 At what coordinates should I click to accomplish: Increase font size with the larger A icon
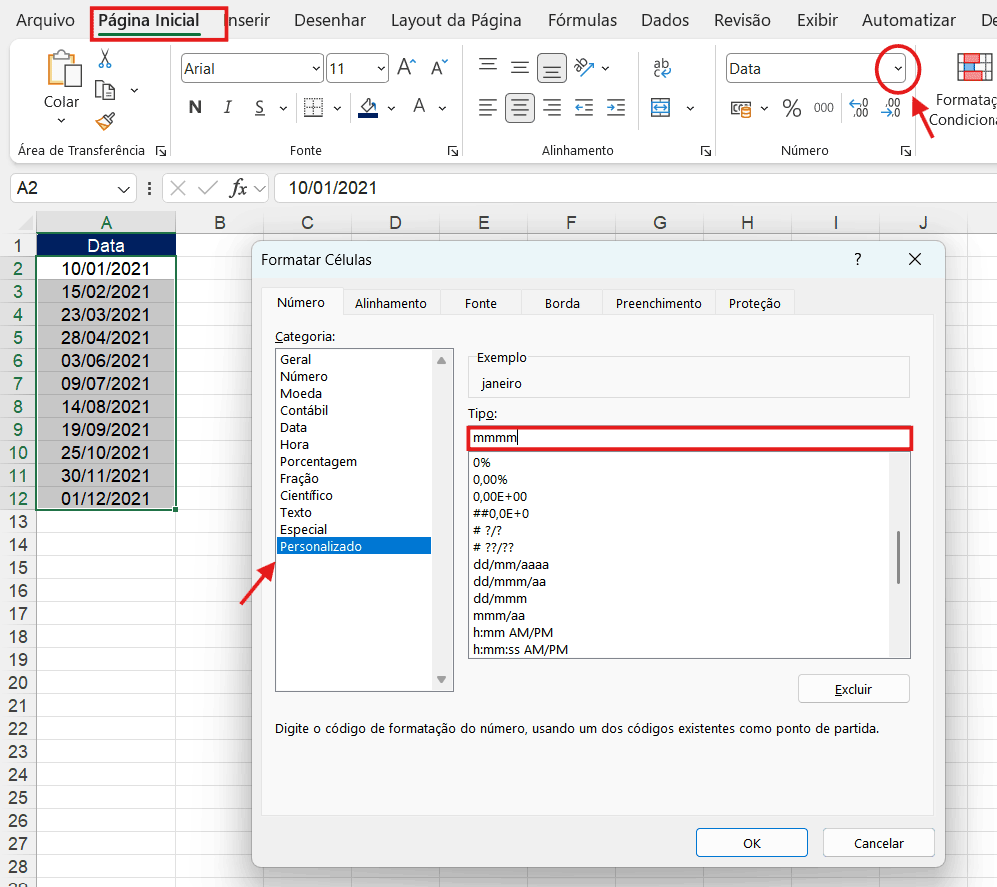407,67
